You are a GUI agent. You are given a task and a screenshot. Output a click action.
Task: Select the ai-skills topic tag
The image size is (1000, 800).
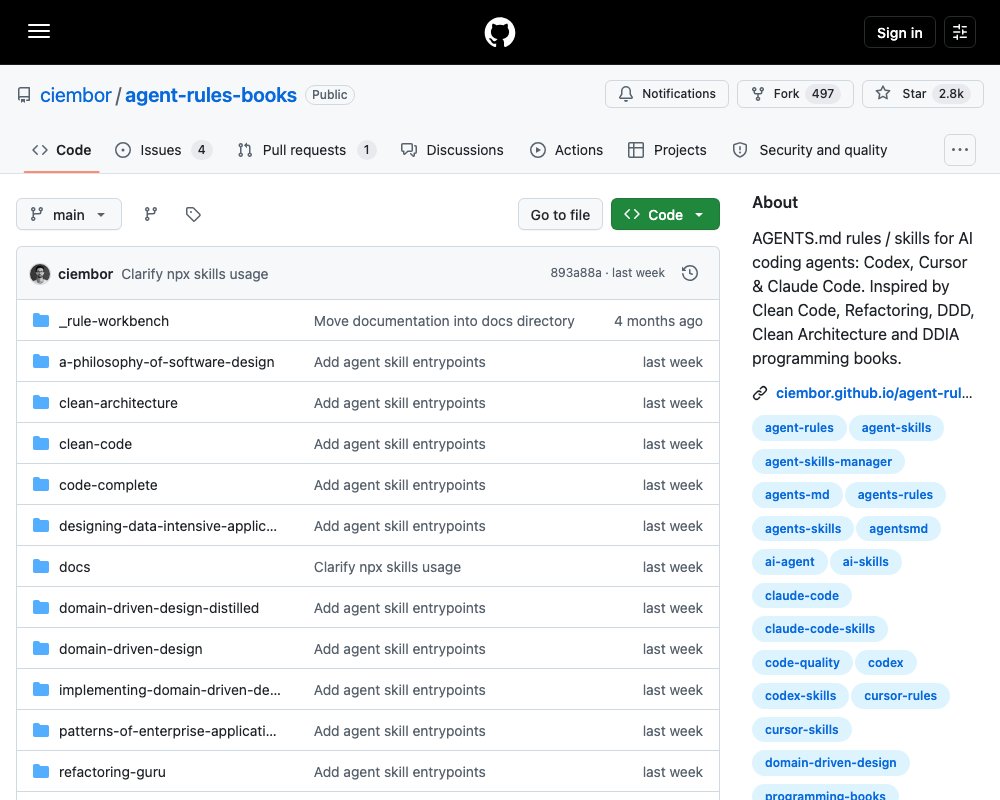(865, 562)
